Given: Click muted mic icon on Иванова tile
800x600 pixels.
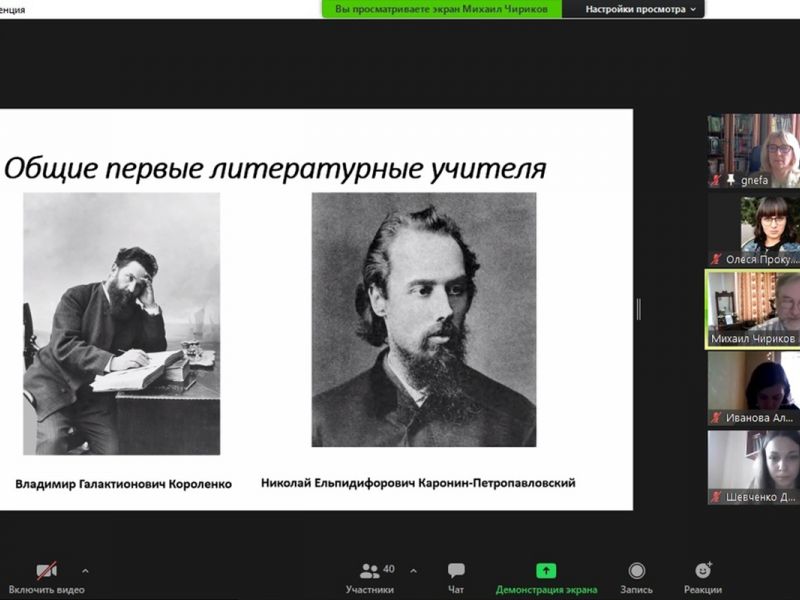Looking at the screenshot, I should click(x=716, y=418).
